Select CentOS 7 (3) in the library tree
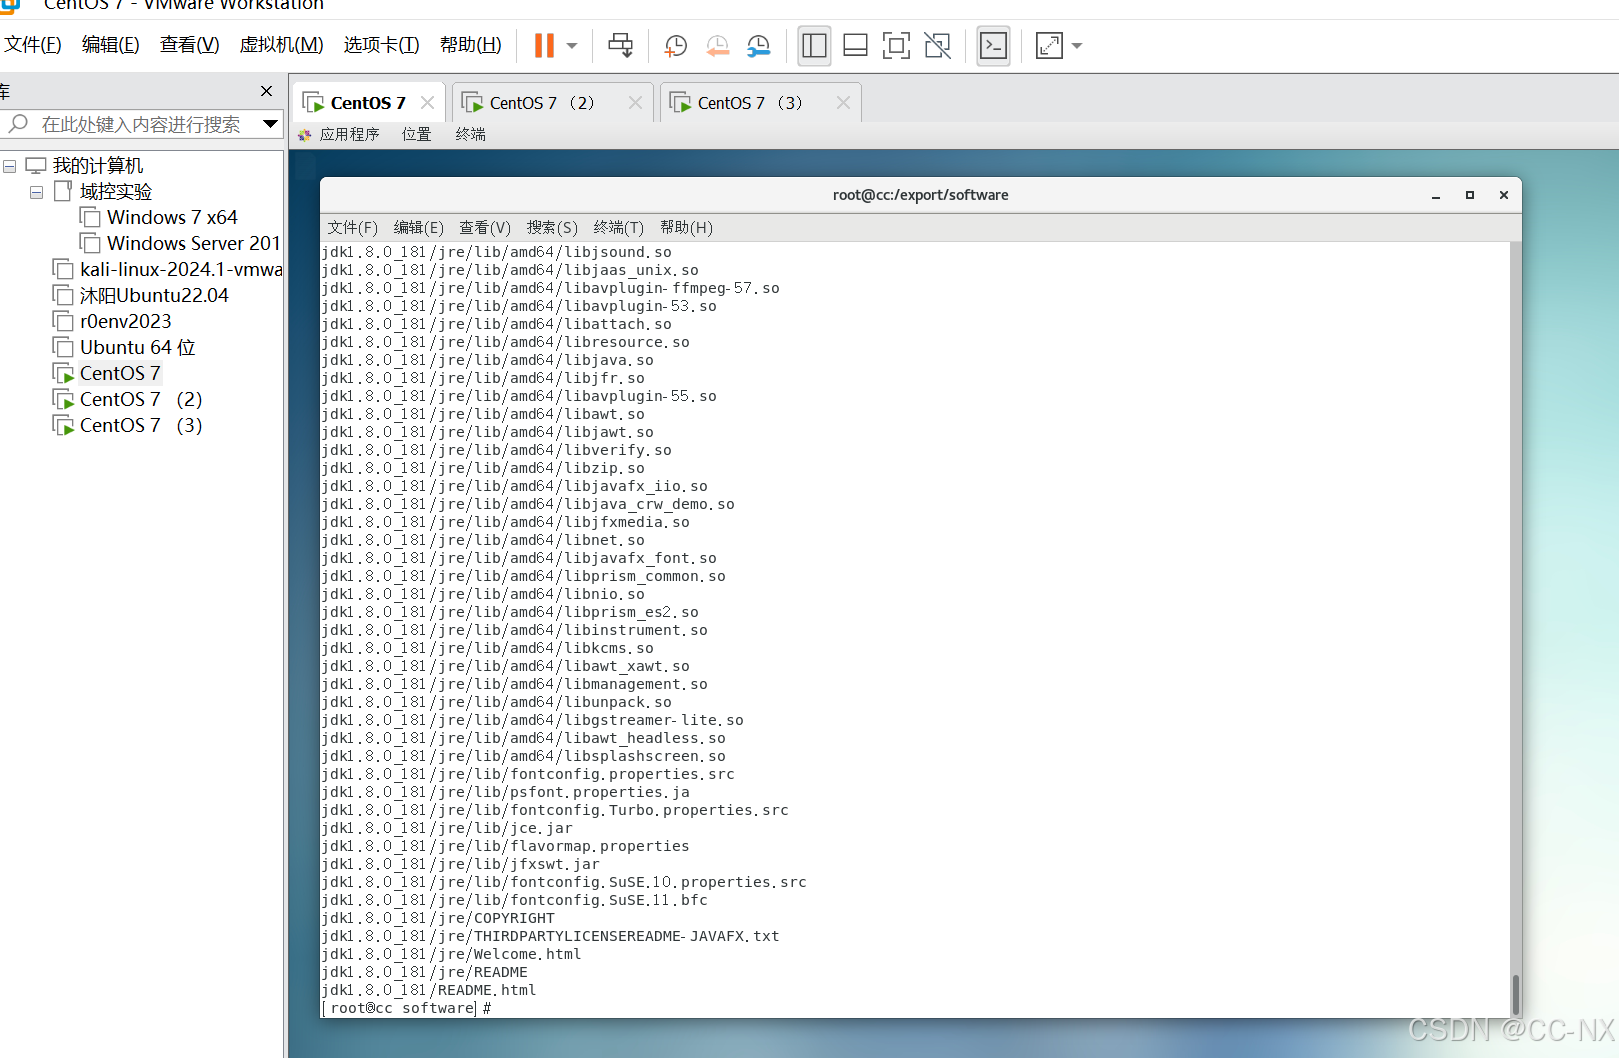Screen dimensions: 1619x1058 coord(129,425)
